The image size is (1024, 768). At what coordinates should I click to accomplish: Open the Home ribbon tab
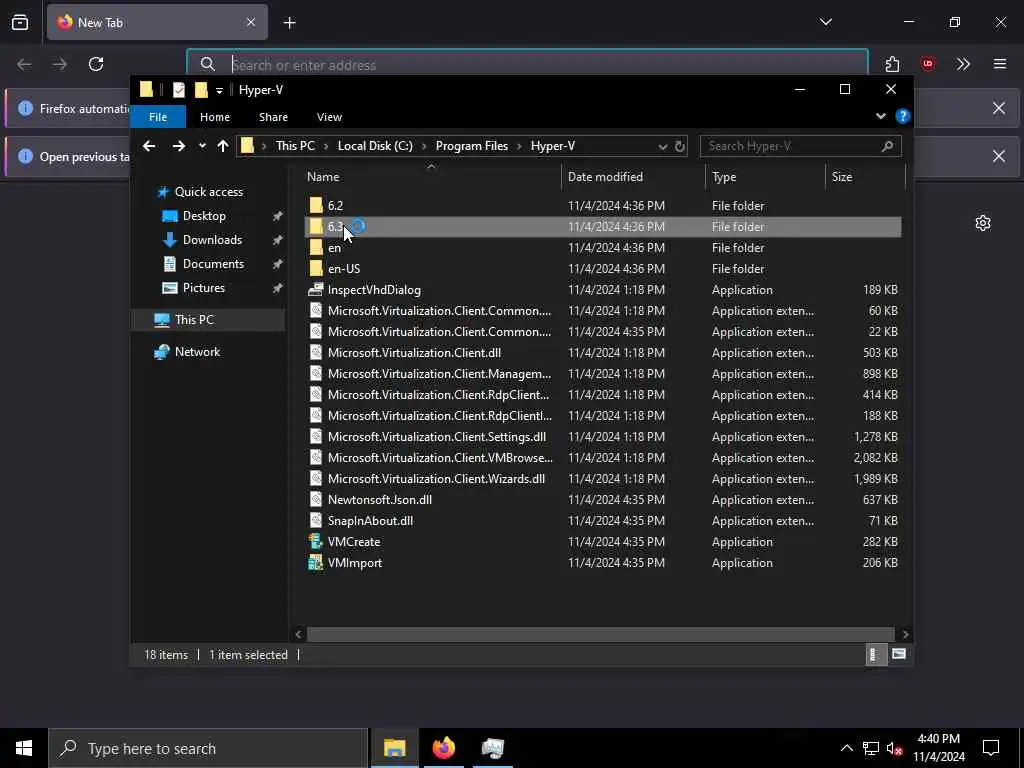[215, 117]
